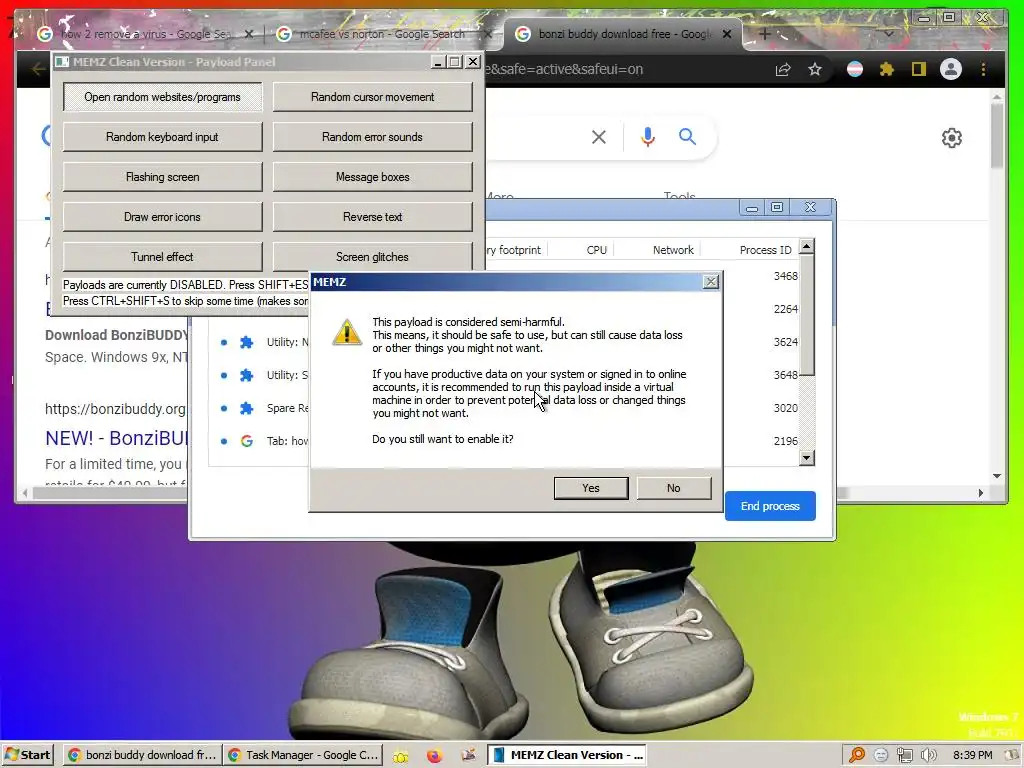Open Chrome profile avatar

(x=951, y=69)
